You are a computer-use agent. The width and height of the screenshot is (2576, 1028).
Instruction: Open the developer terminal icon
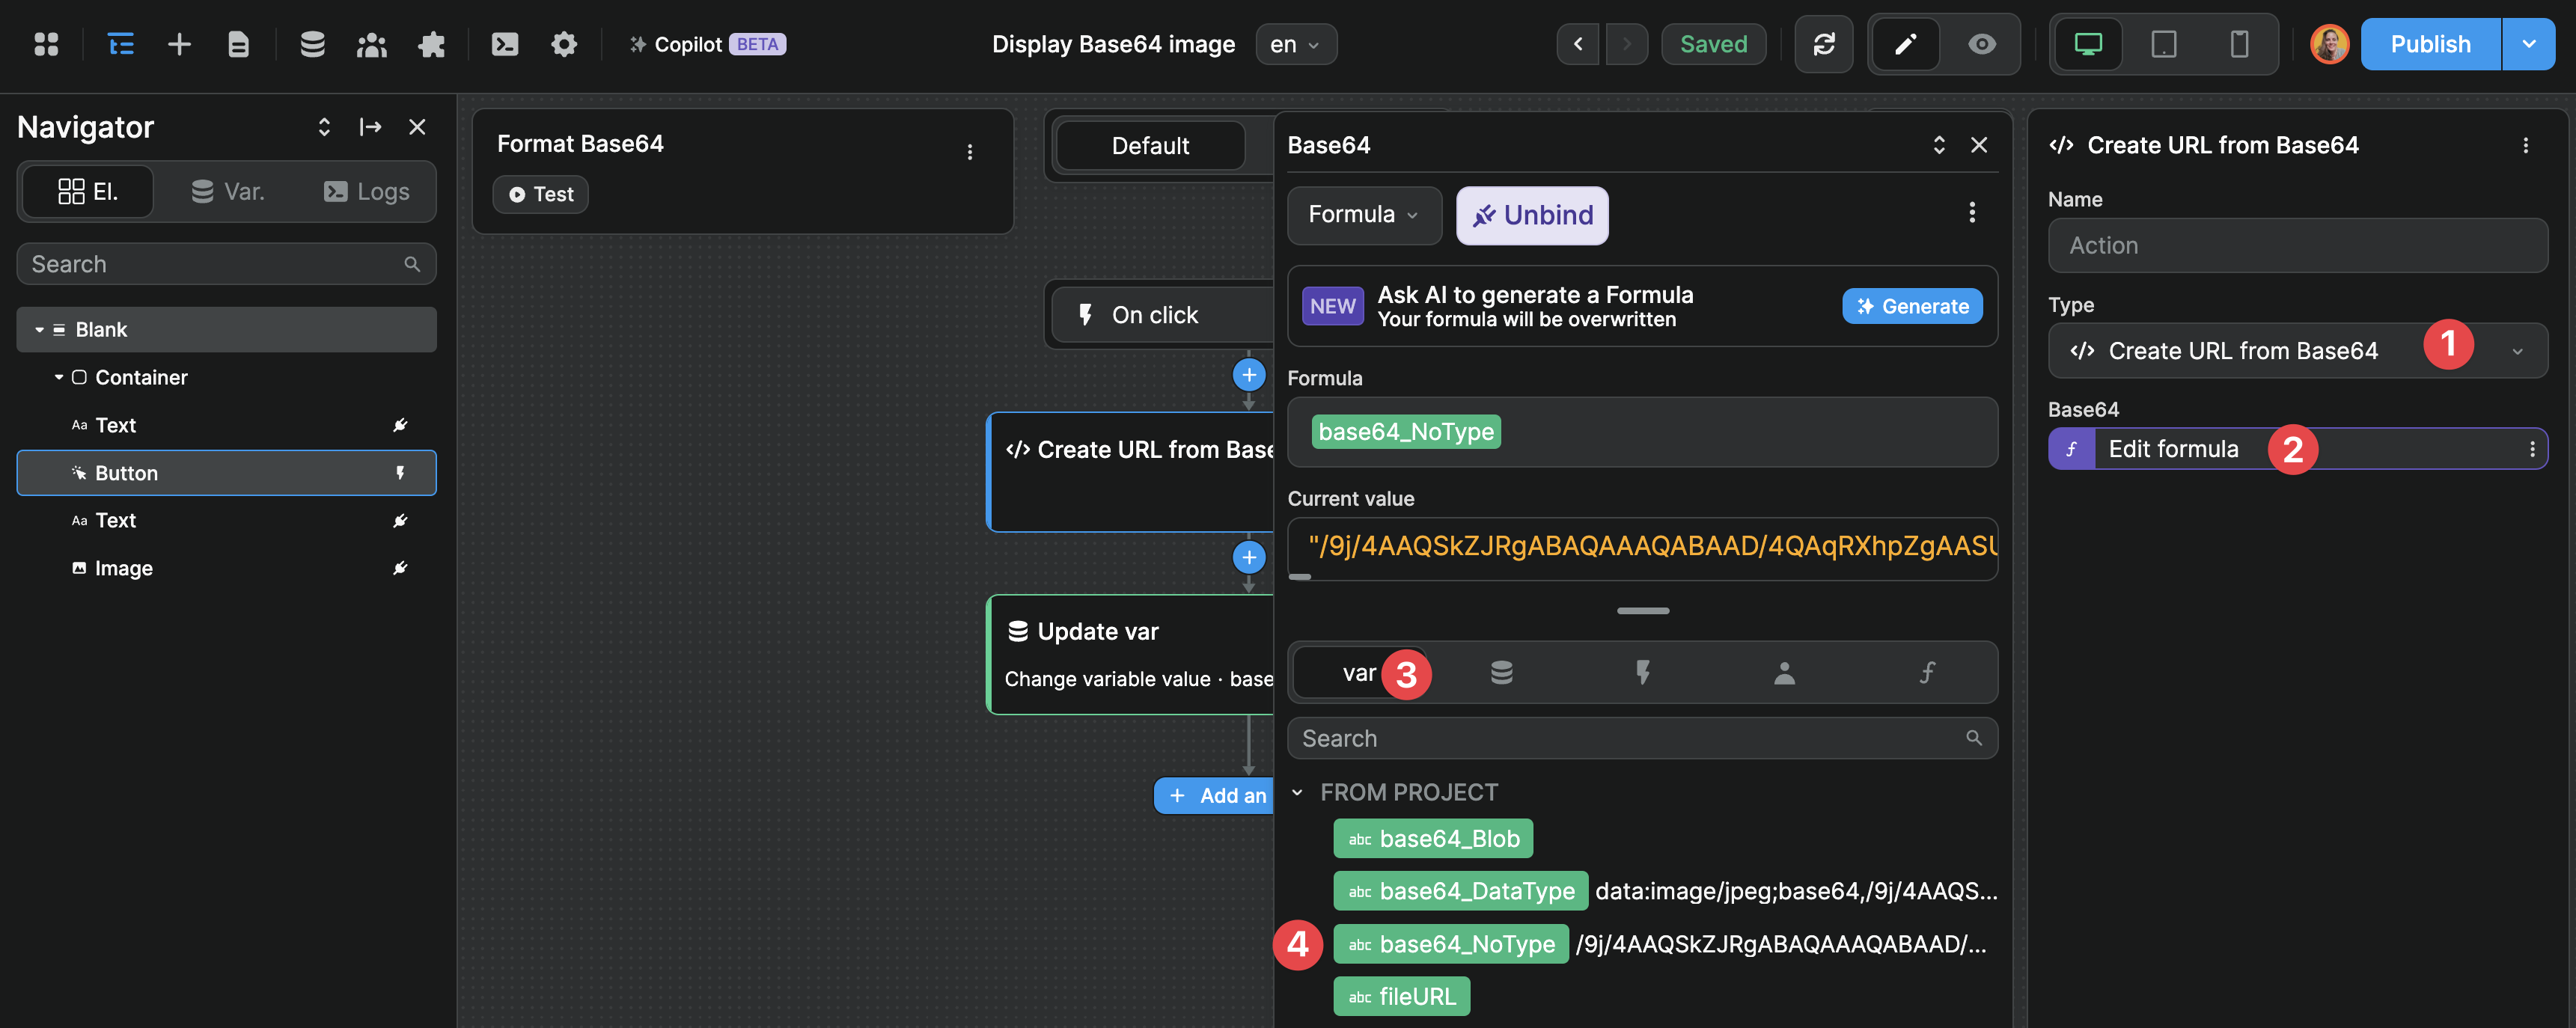pos(504,44)
